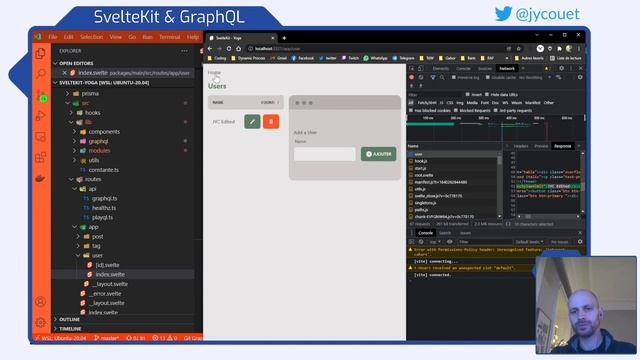The image size is (640, 360).
Task: Open the No throttling dropdown
Action: tap(535, 77)
